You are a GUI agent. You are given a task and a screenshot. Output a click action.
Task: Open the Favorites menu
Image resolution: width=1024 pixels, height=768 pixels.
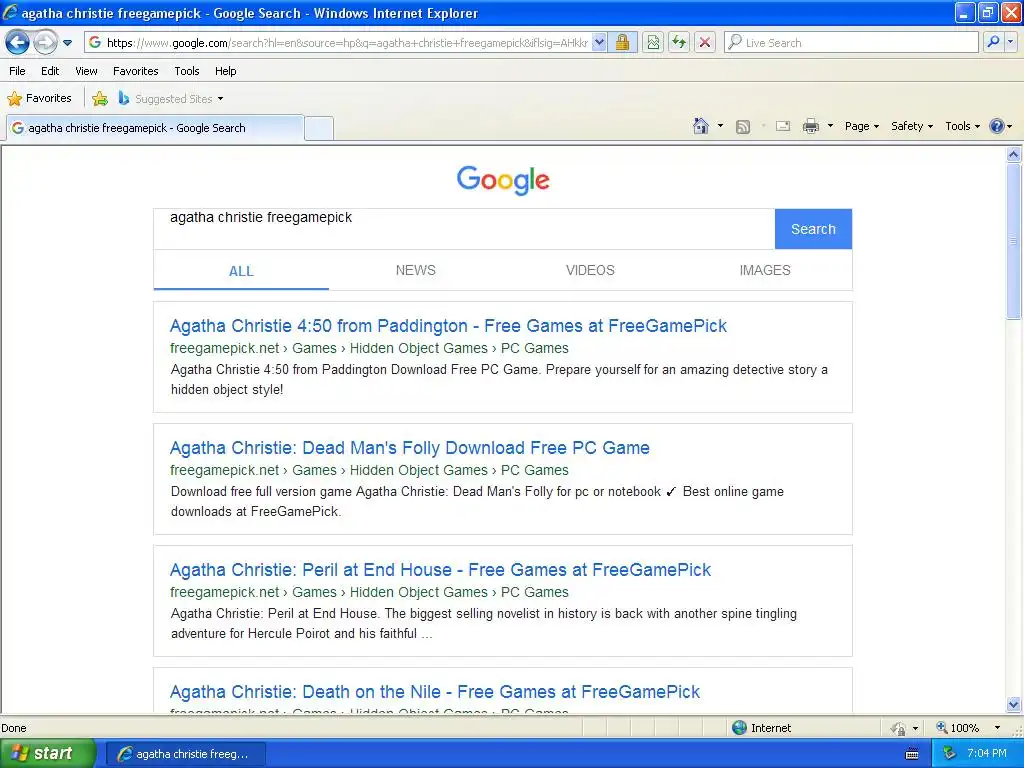[135, 71]
